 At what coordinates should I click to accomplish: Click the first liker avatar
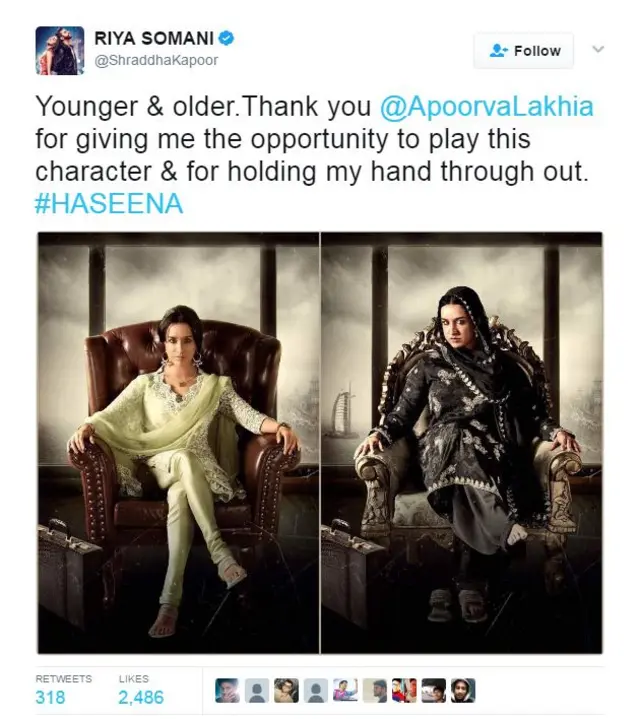227,691
